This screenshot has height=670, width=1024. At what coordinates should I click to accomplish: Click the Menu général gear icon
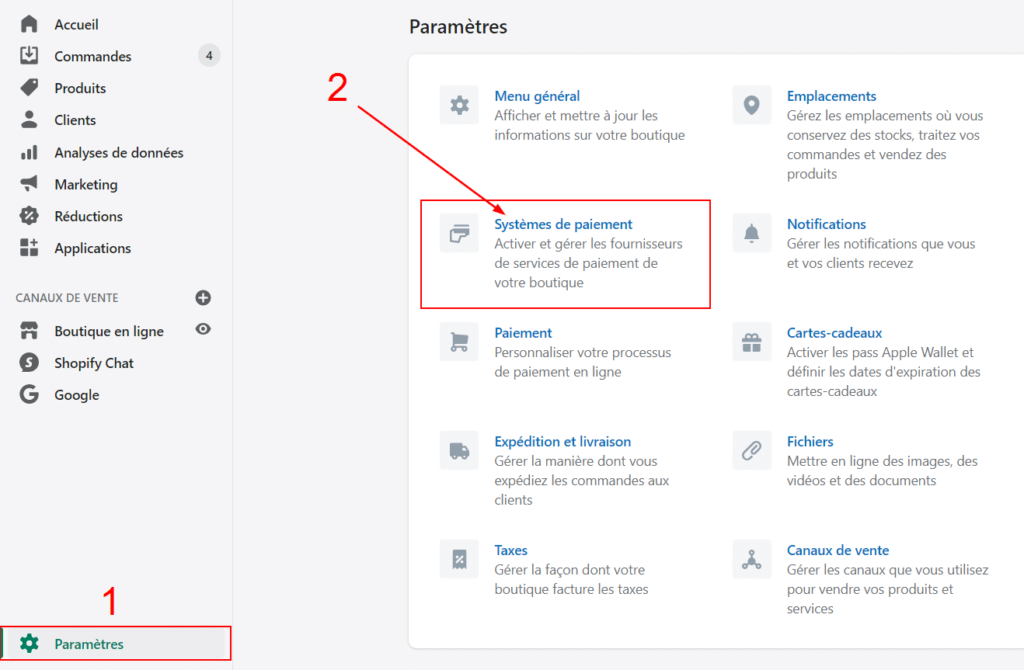click(x=459, y=105)
